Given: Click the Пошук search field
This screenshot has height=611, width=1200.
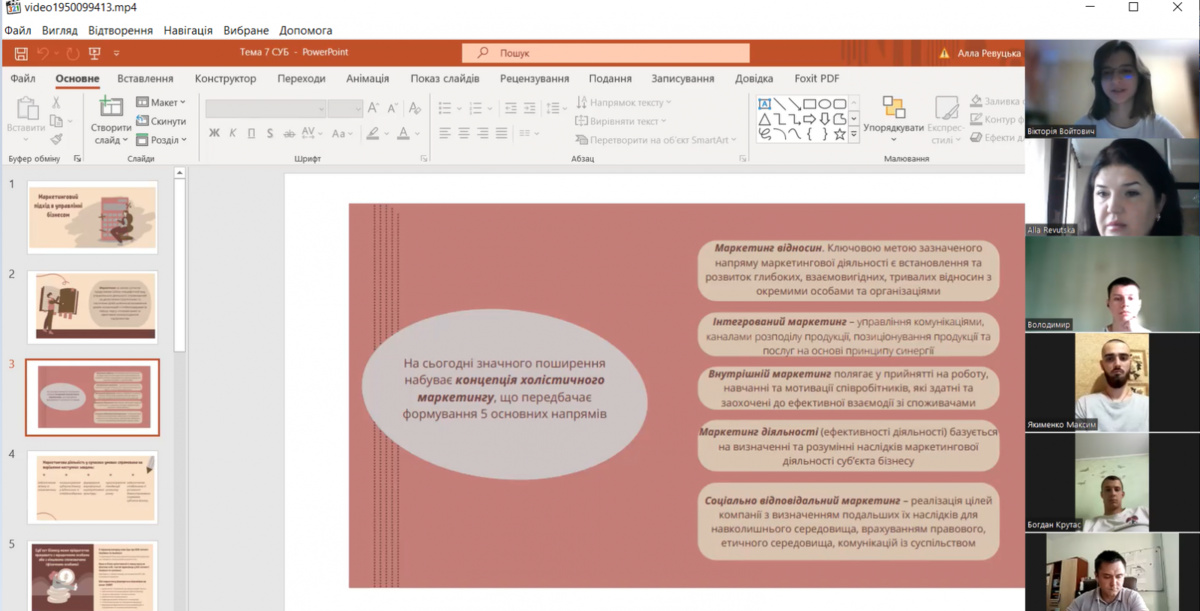Looking at the screenshot, I should point(606,53).
